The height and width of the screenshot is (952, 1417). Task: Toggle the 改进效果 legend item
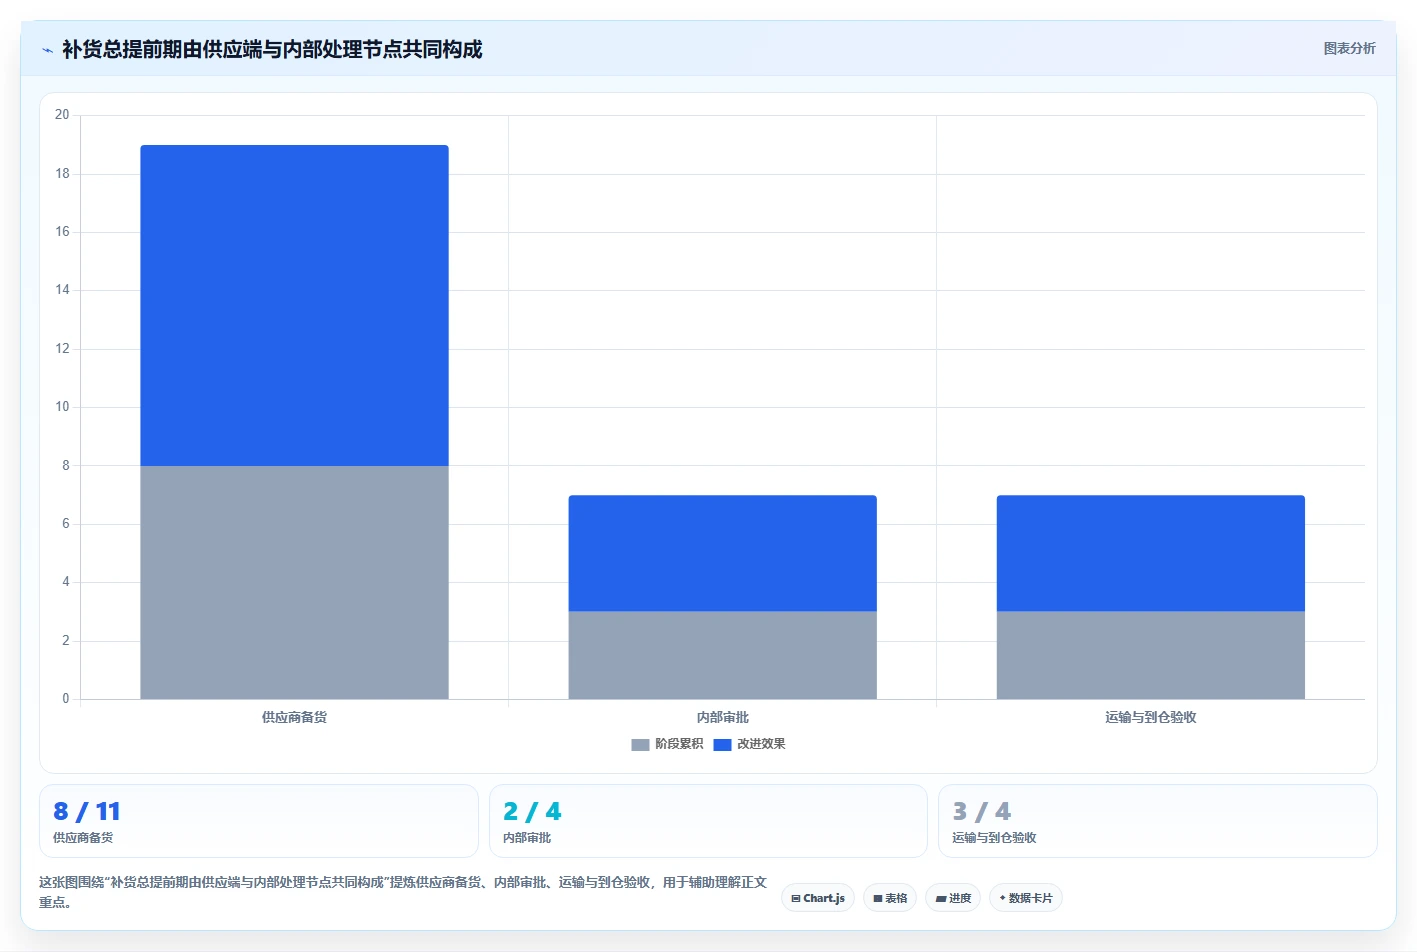coord(749,744)
